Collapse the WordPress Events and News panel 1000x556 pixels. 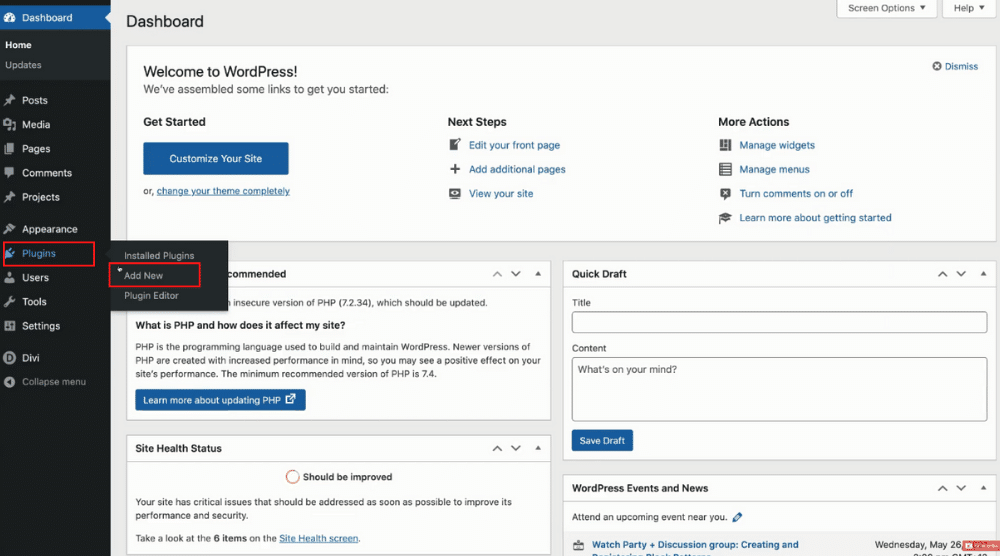[x=983, y=488]
